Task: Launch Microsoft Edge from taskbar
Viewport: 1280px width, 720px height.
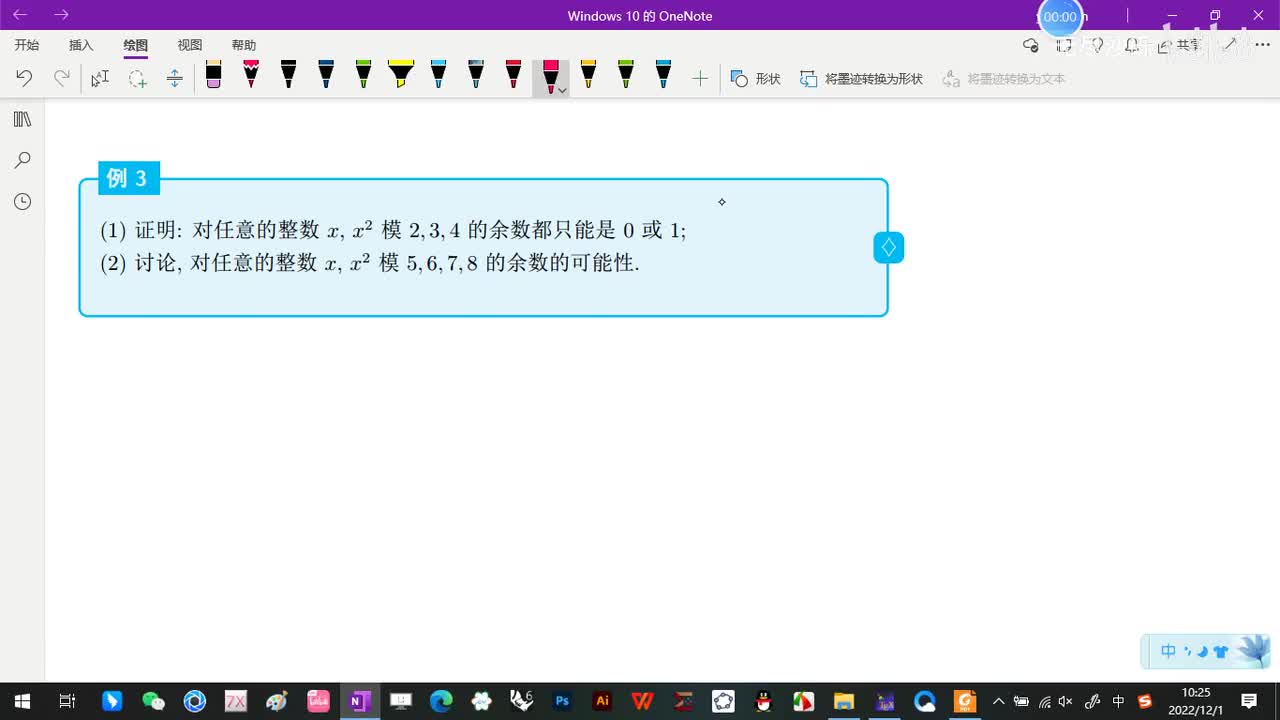Action: pyautogui.click(x=441, y=701)
